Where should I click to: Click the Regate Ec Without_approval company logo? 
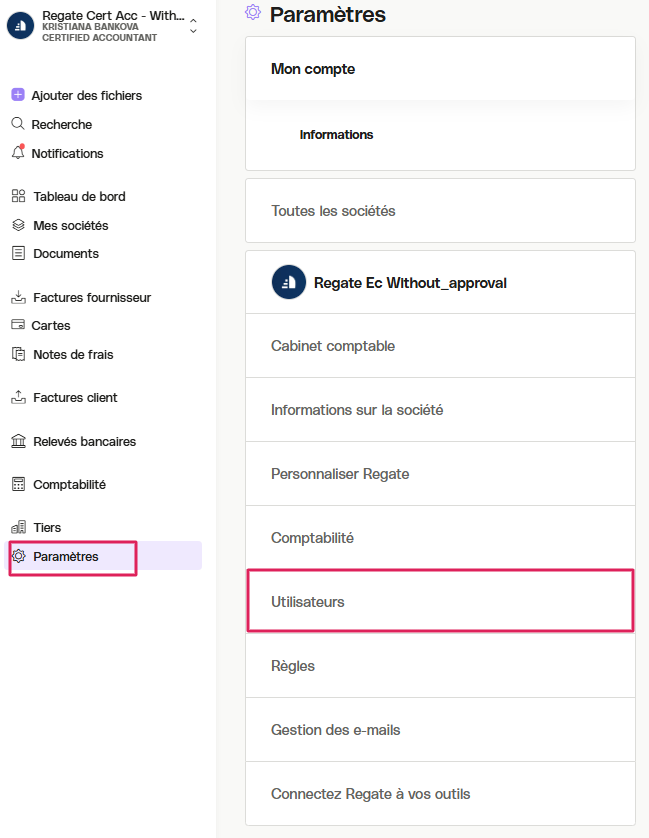tap(289, 282)
